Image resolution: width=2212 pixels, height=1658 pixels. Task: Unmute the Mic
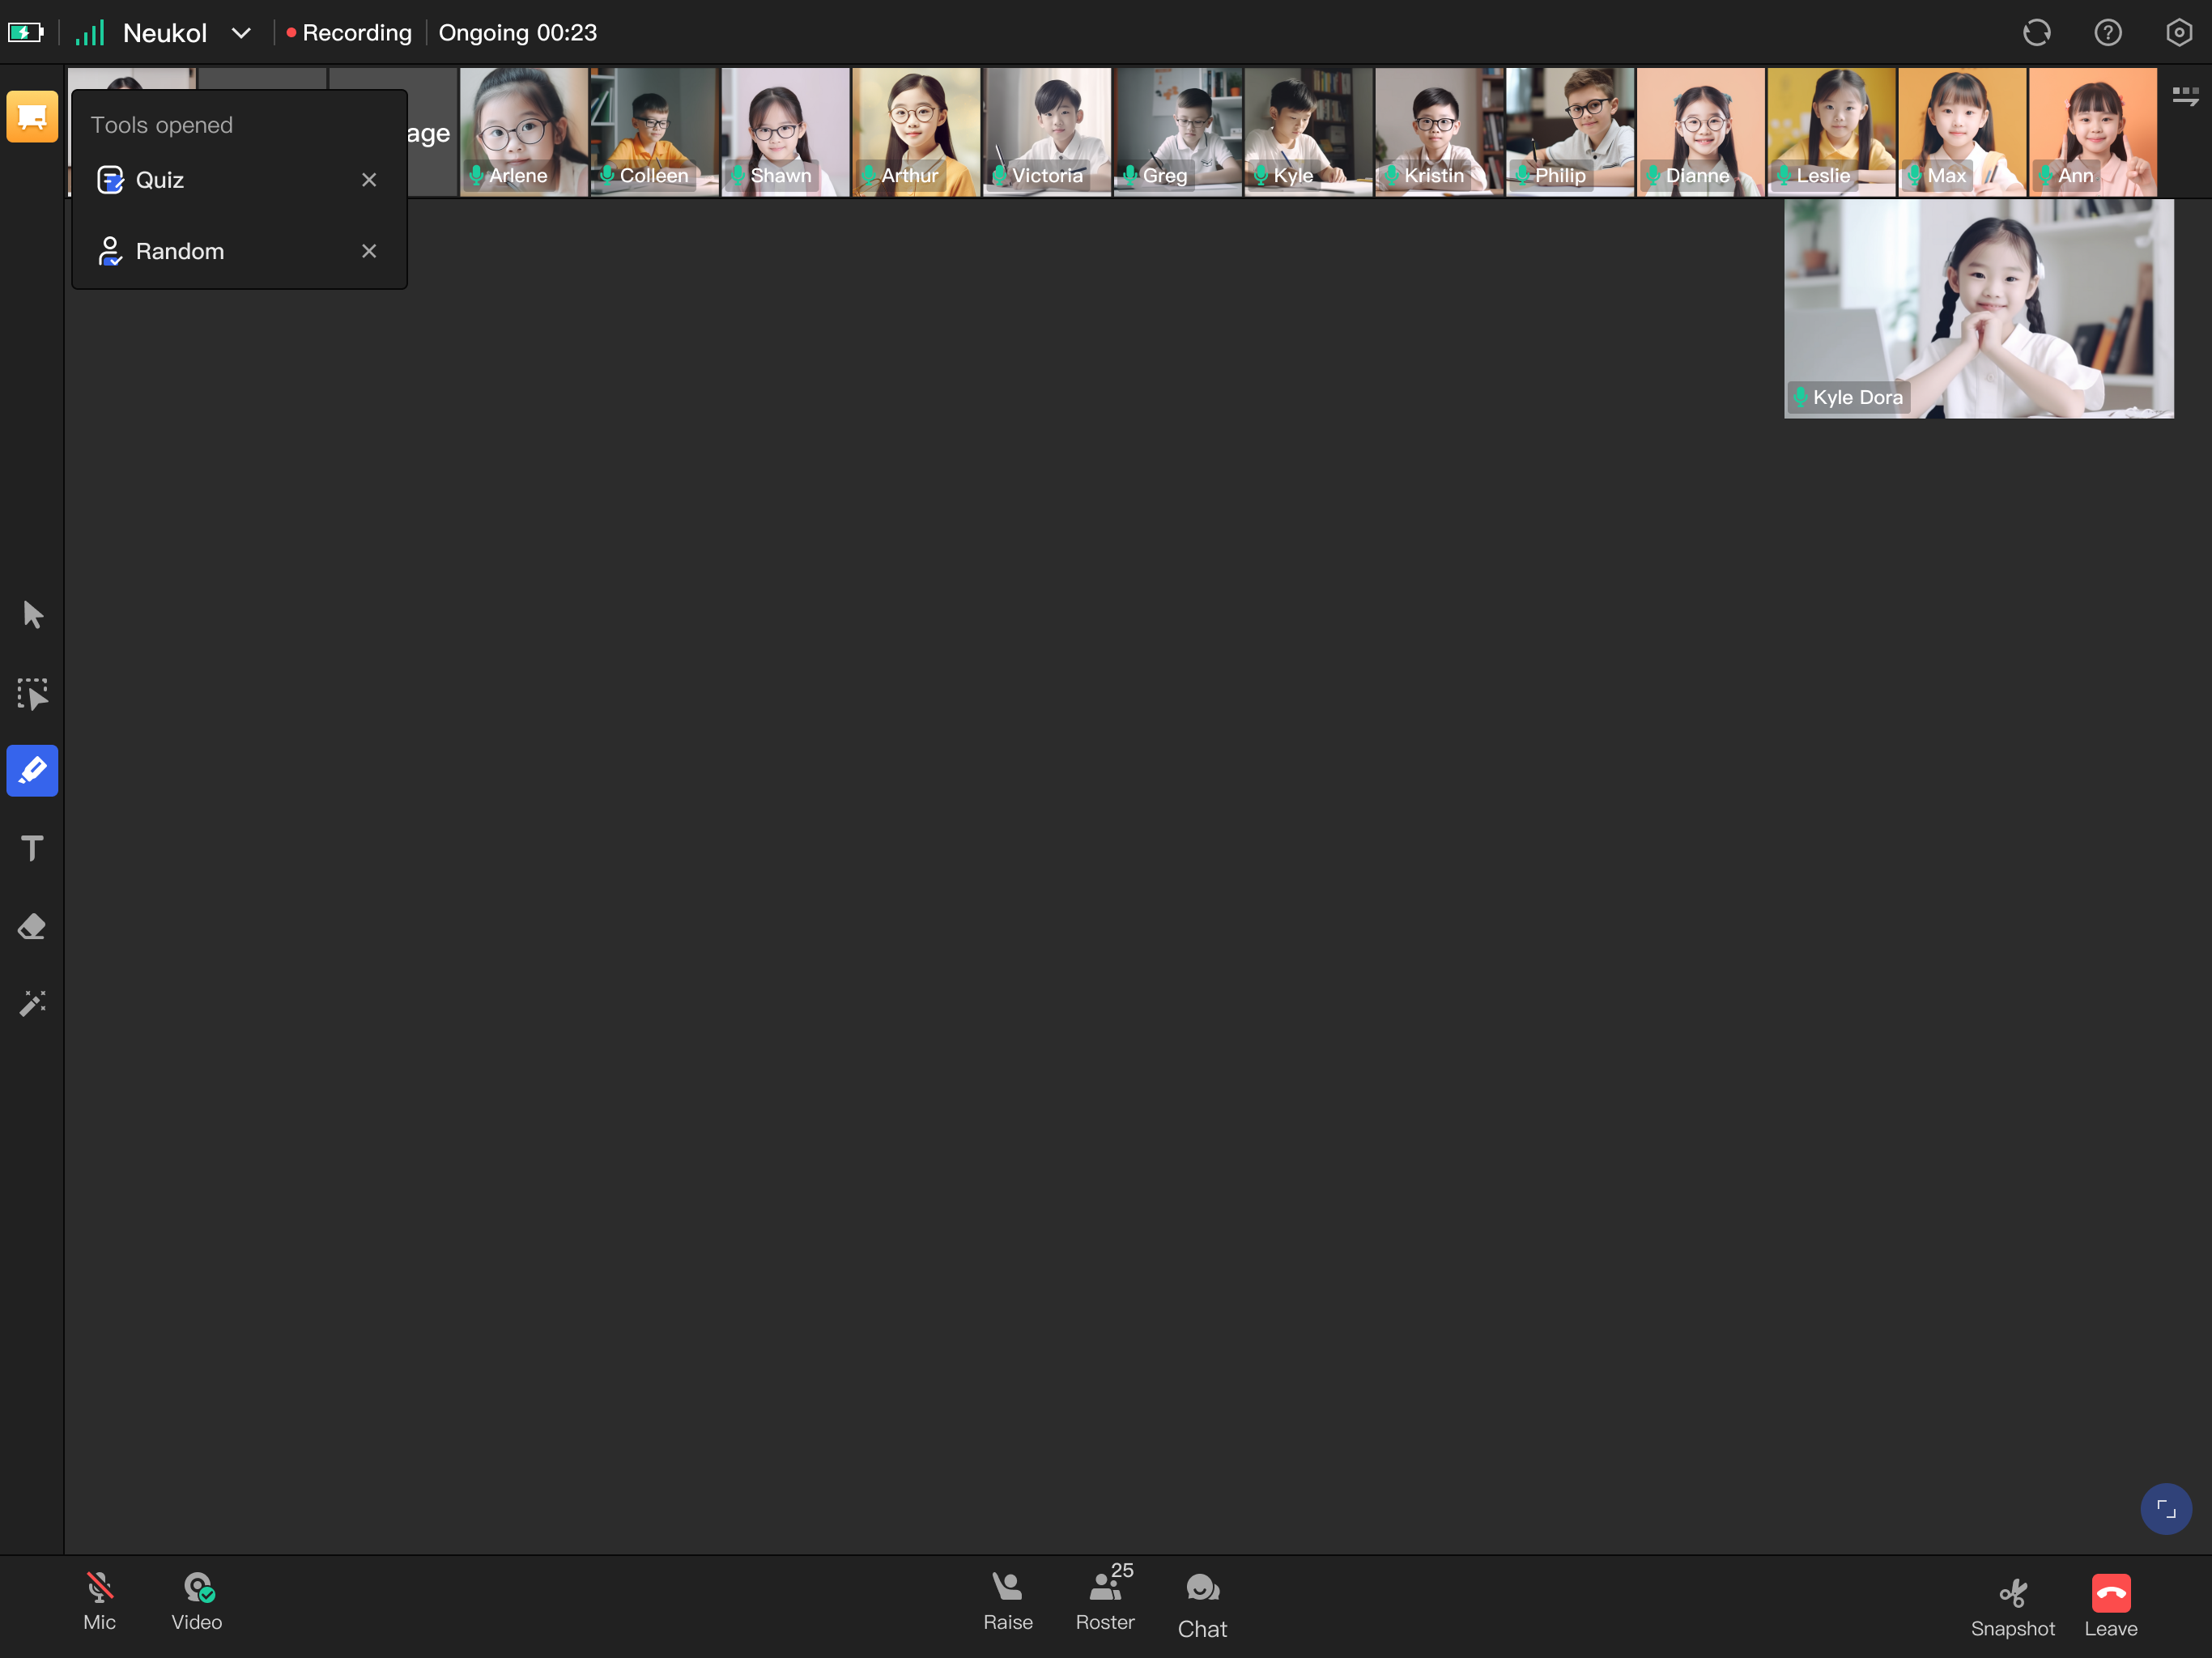99,1600
